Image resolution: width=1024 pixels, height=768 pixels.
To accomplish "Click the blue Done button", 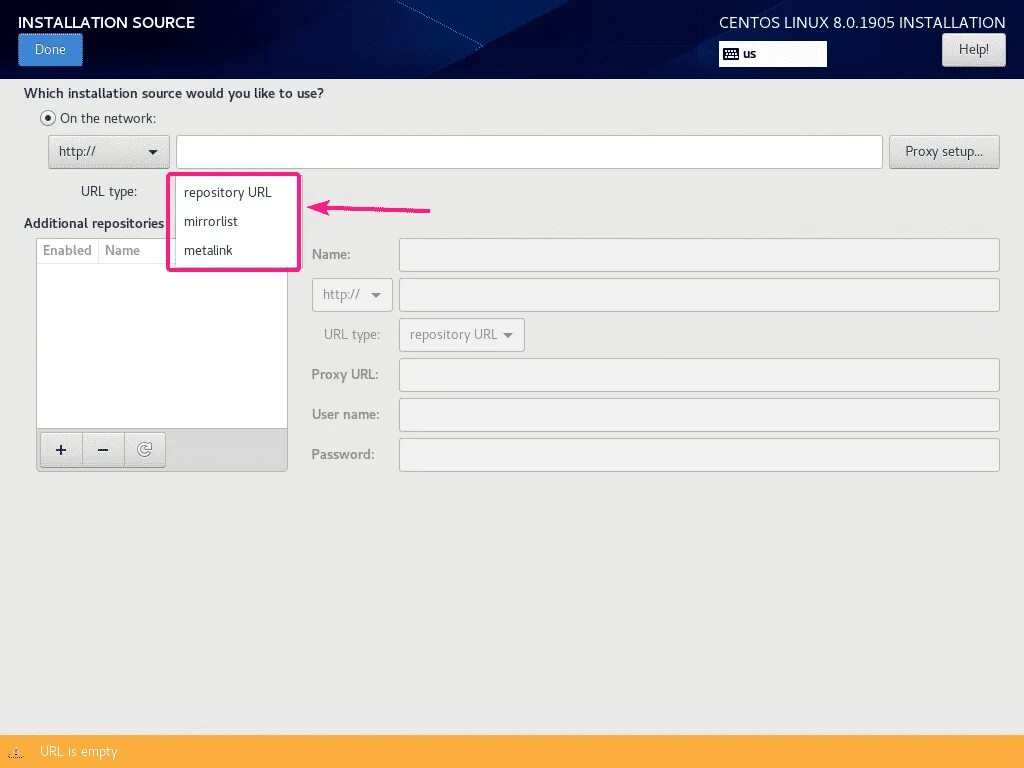I will [50, 50].
